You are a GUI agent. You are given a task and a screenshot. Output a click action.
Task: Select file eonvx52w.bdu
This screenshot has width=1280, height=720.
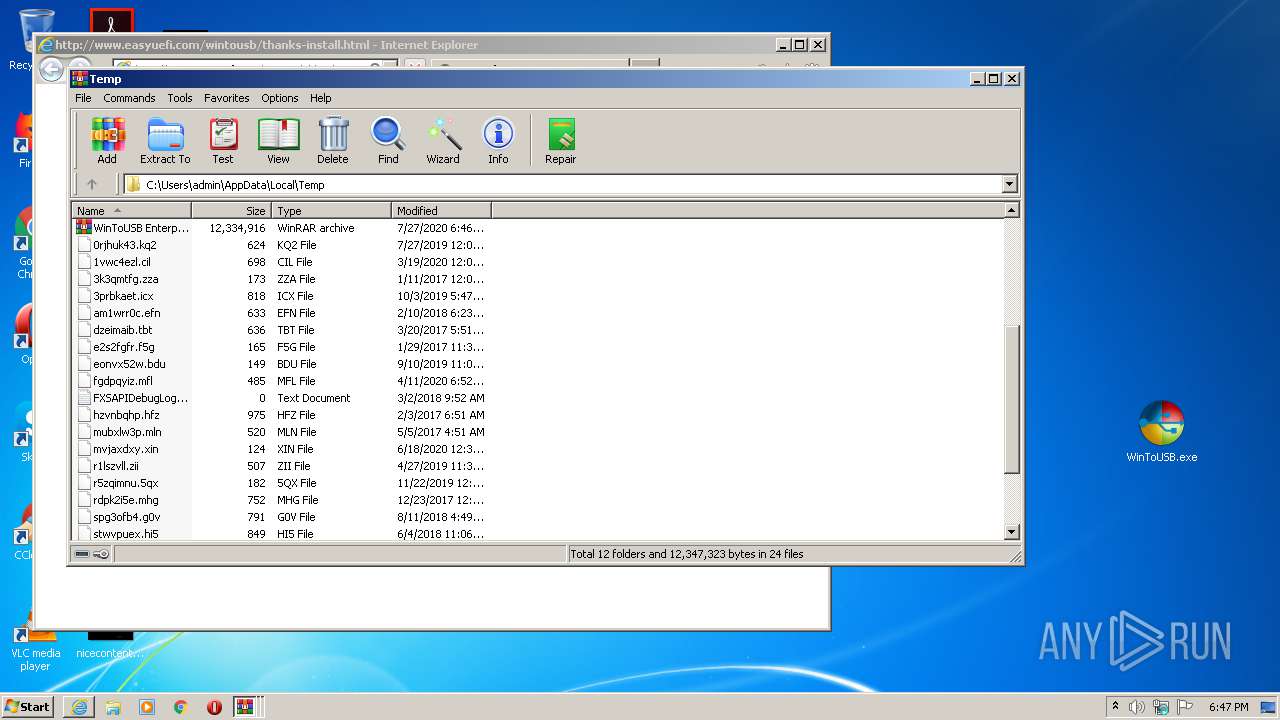pyautogui.click(x=129, y=364)
